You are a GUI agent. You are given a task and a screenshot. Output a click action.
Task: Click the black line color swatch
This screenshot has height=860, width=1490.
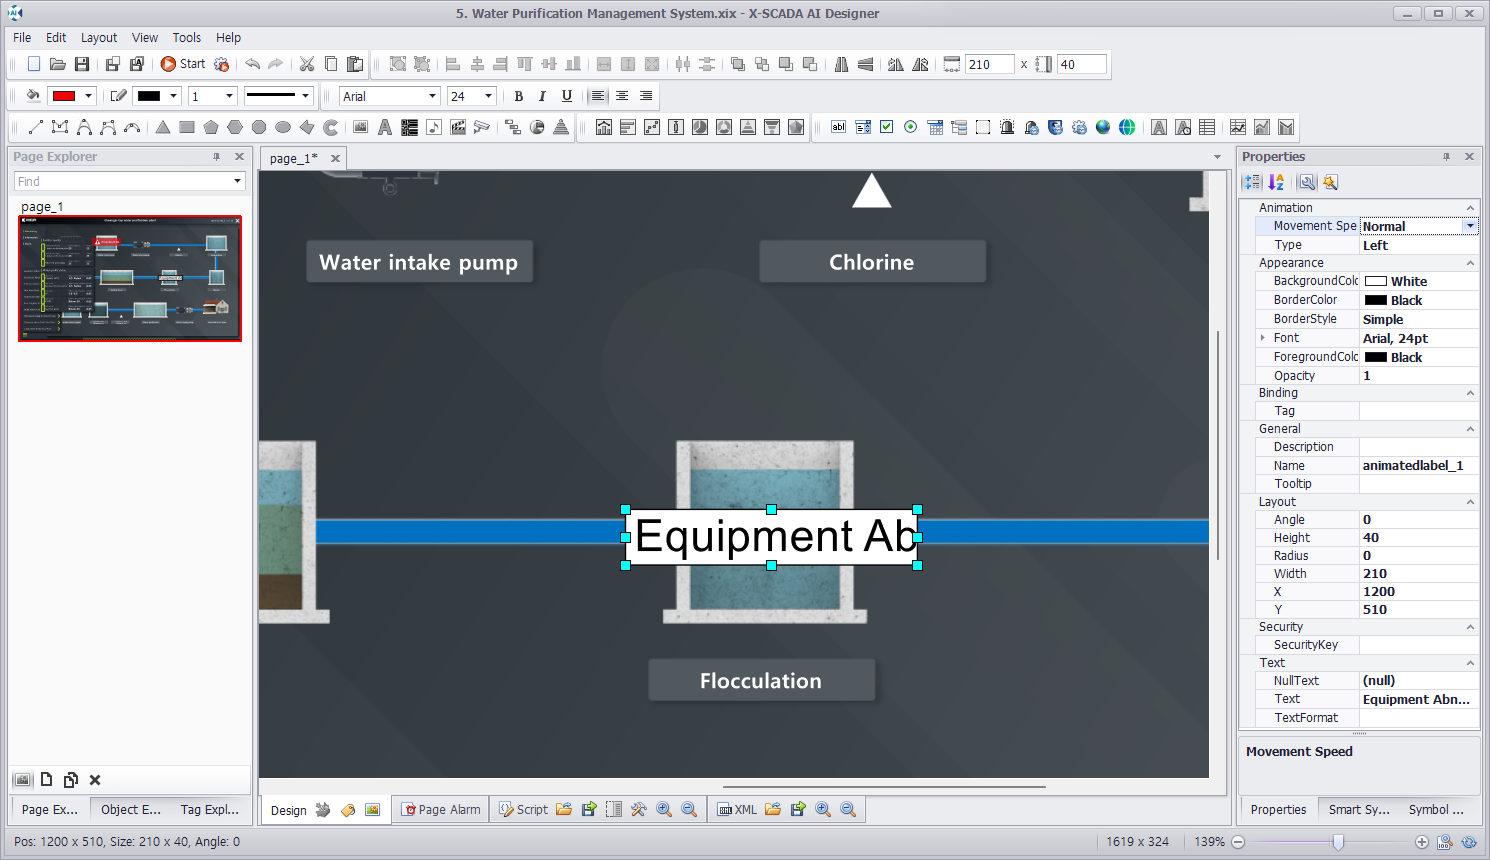click(x=149, y=96)
